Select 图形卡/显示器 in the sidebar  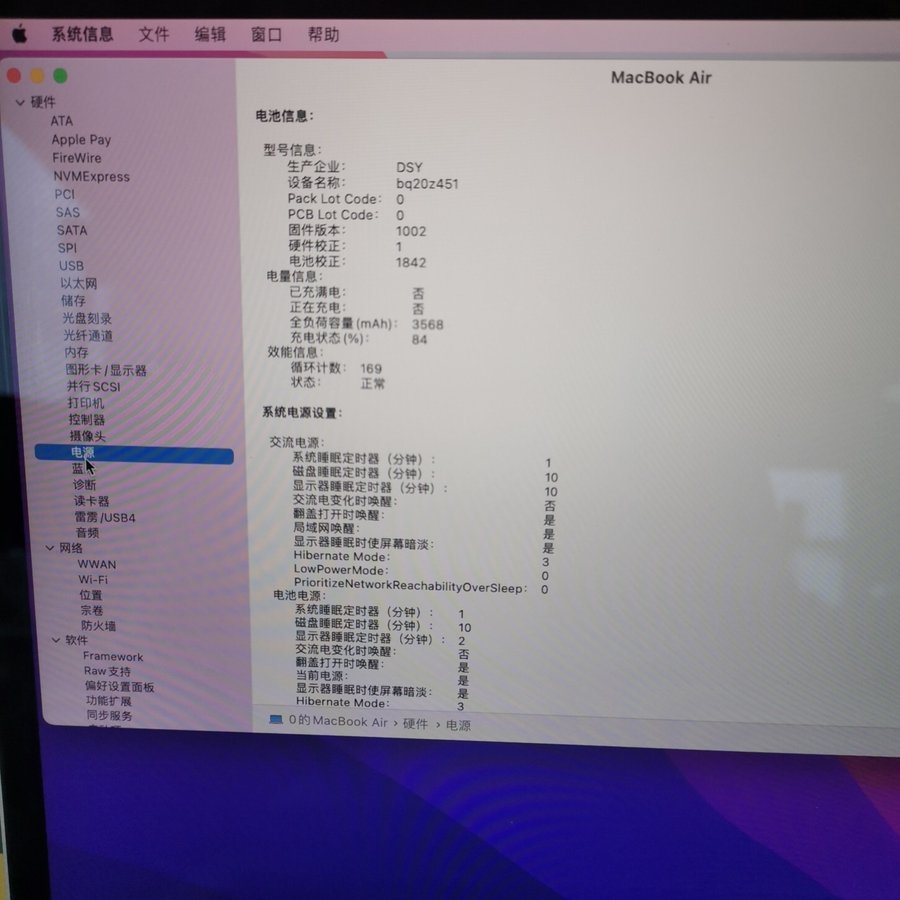[106, 370]
